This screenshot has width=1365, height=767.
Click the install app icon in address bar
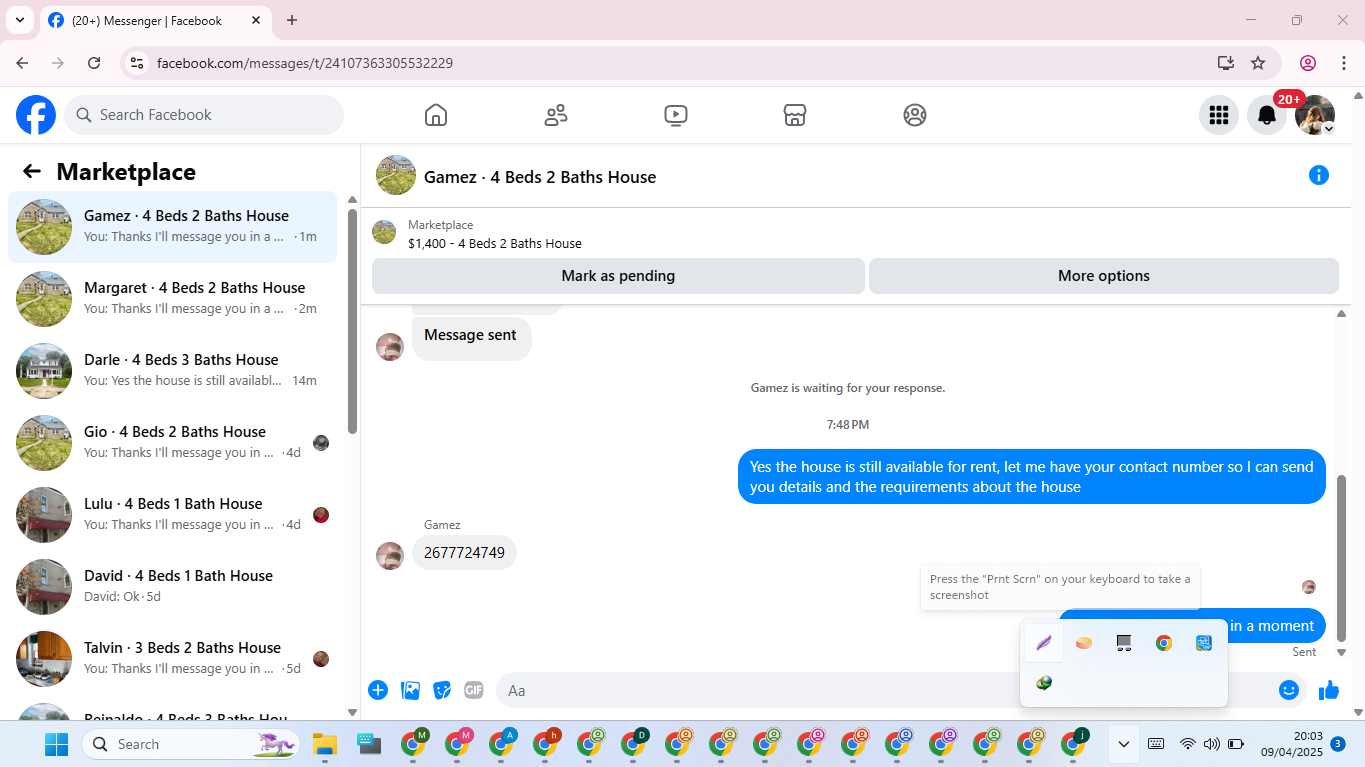[x=1226, y=63]
